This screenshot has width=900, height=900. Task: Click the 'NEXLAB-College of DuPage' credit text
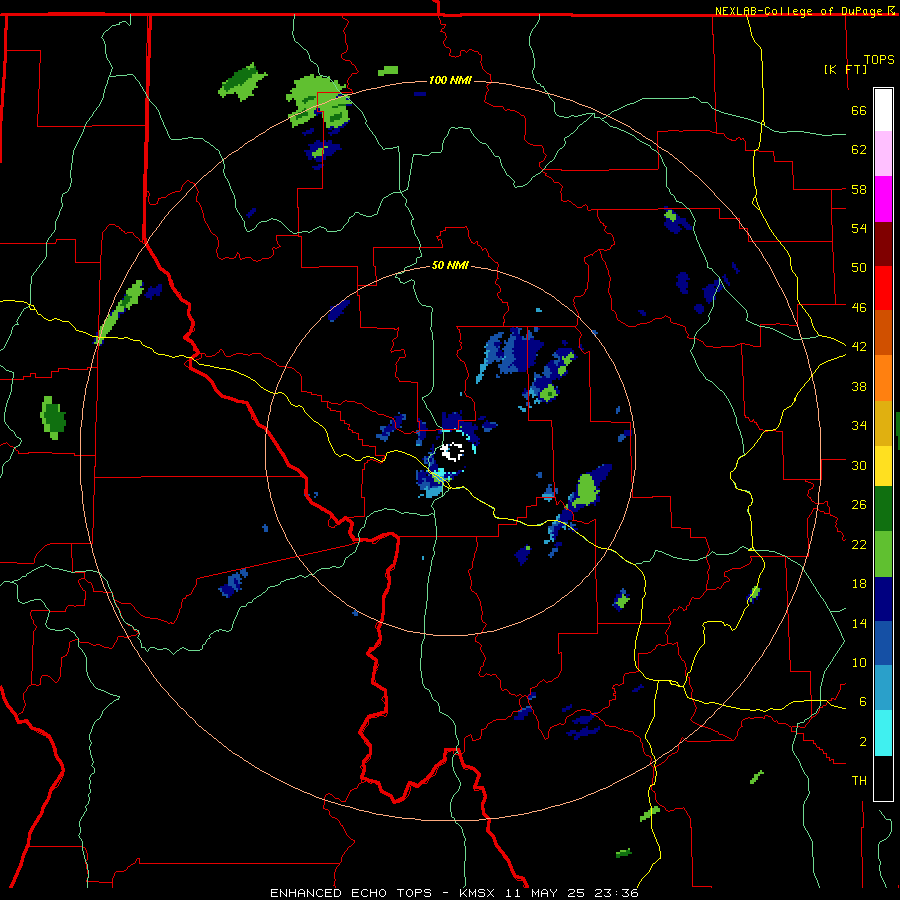tap(798, 11)
